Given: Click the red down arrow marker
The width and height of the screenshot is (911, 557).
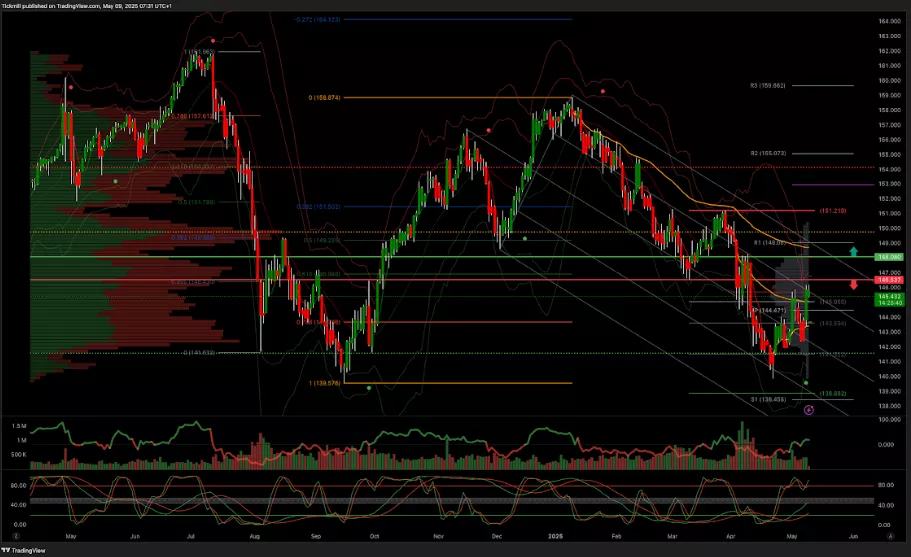Looking at the screenshot, I should [x=852, y=284].
